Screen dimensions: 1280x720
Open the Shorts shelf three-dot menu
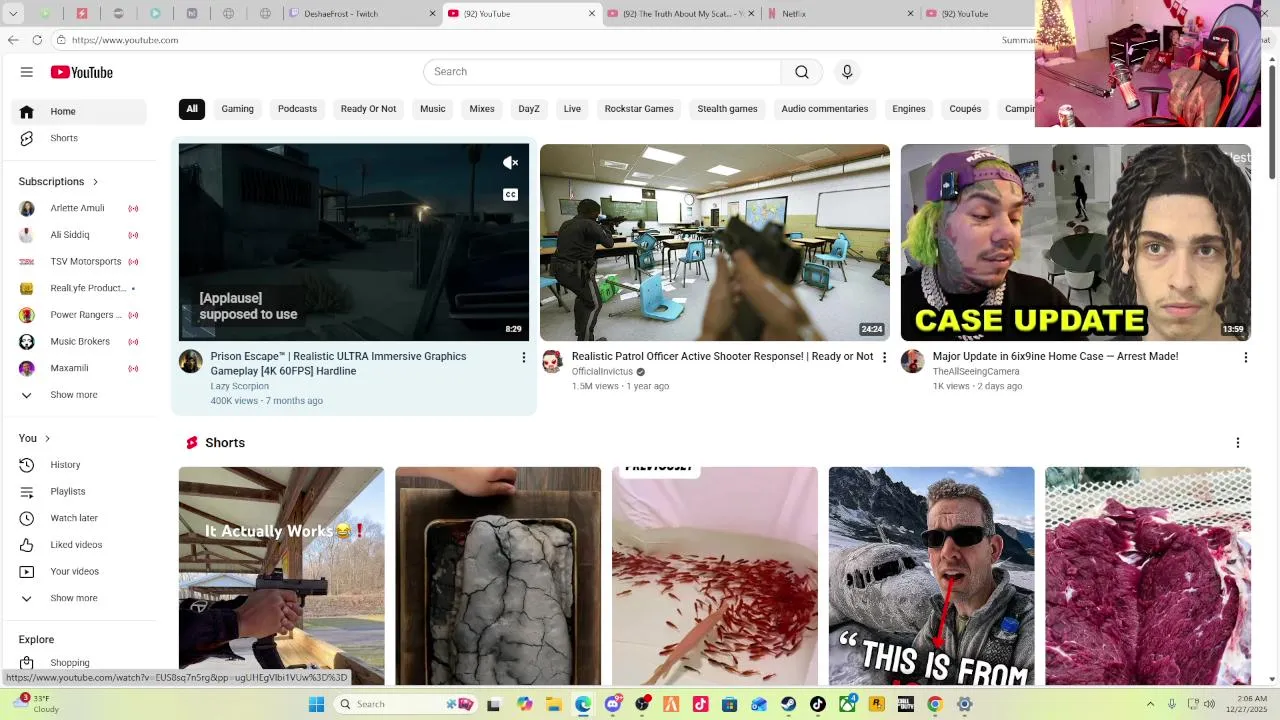click(1237, 443)
